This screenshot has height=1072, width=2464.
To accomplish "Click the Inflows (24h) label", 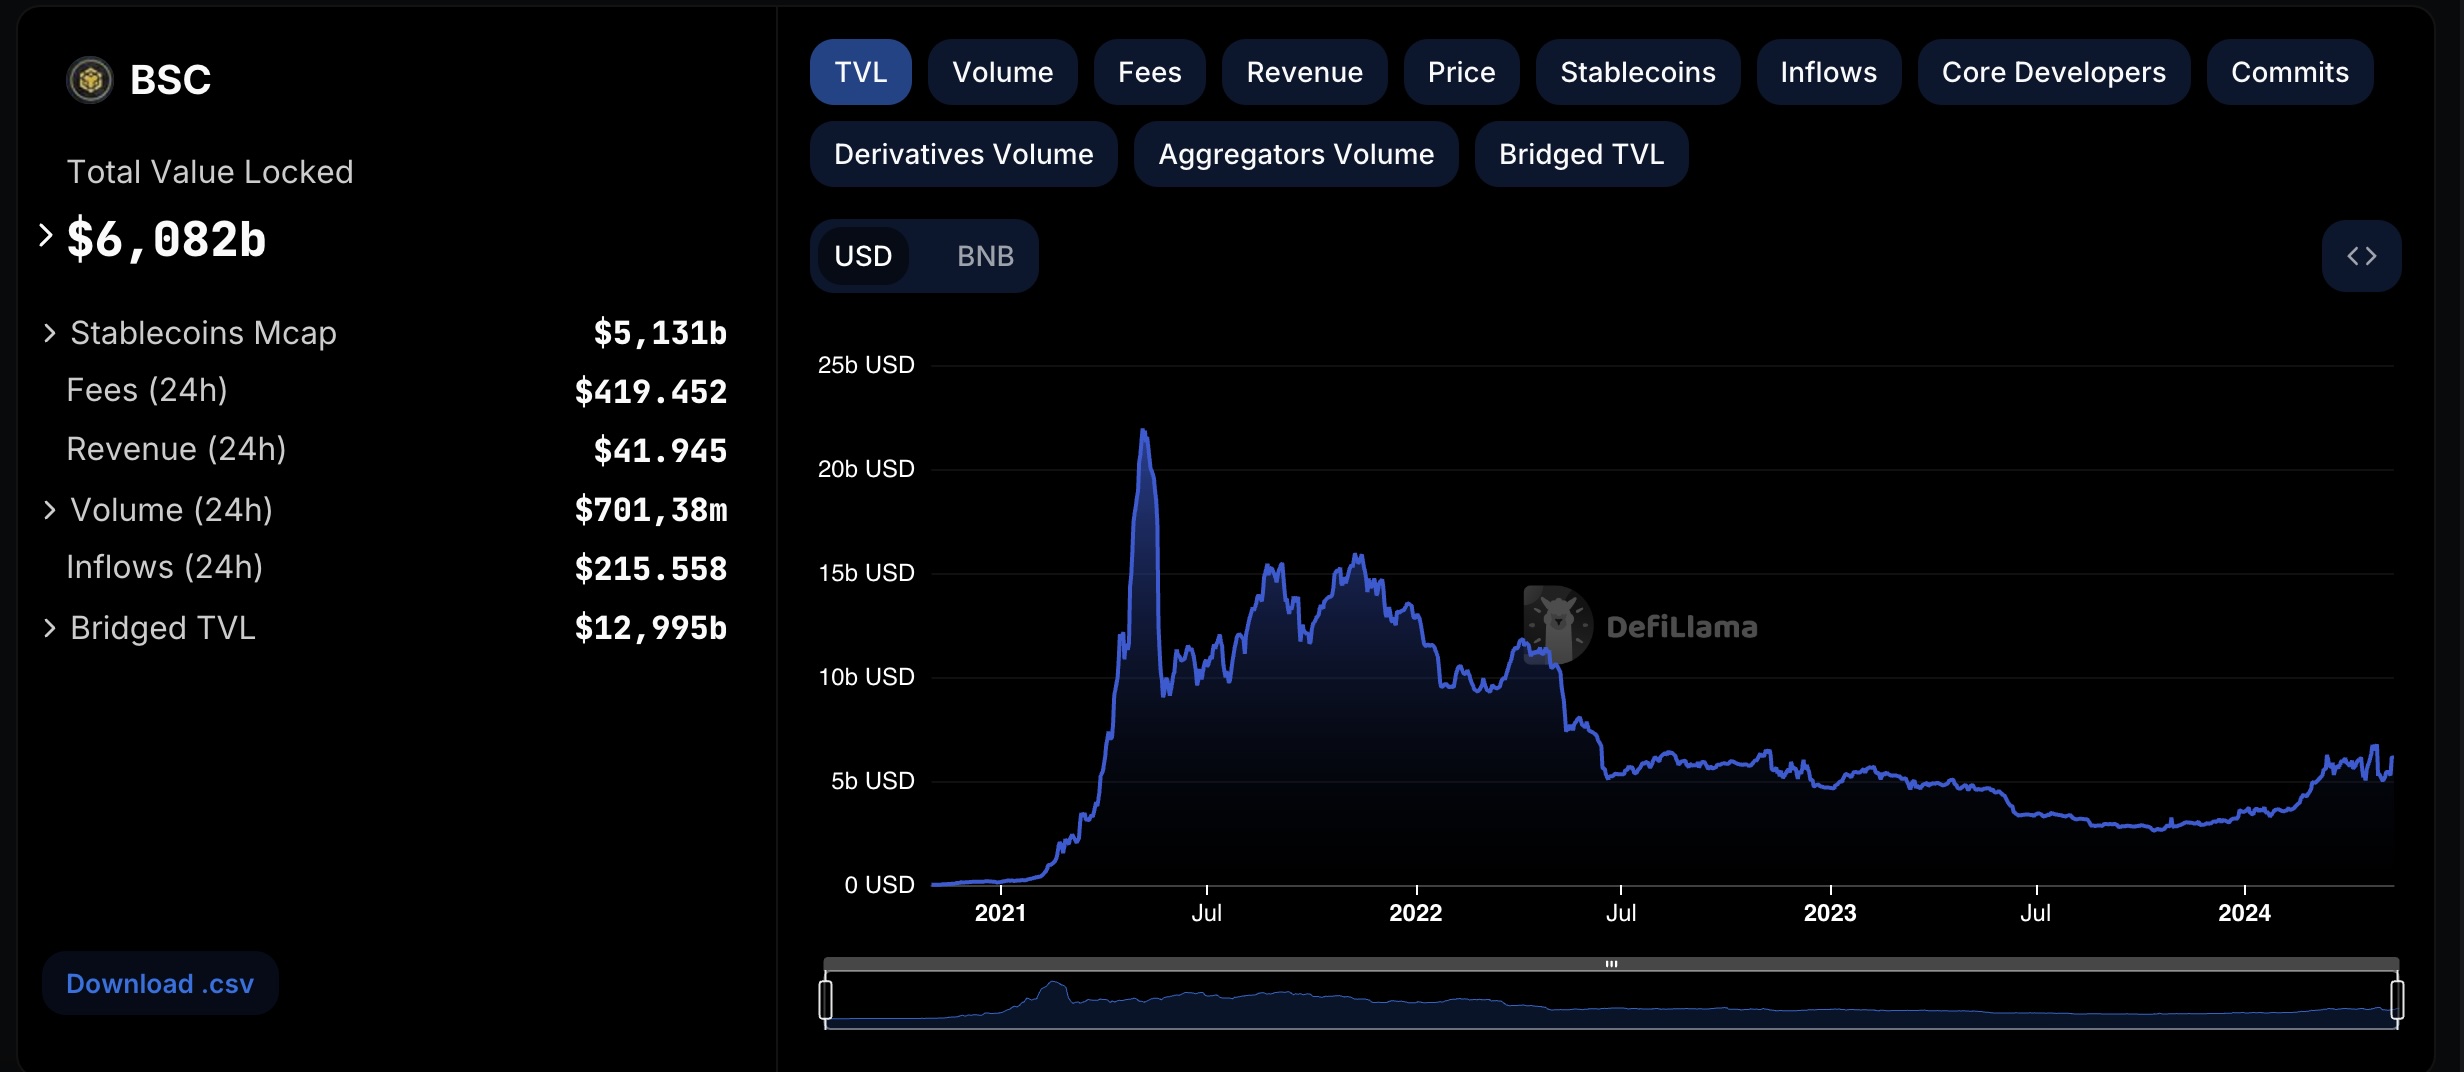I will [165, 567].
